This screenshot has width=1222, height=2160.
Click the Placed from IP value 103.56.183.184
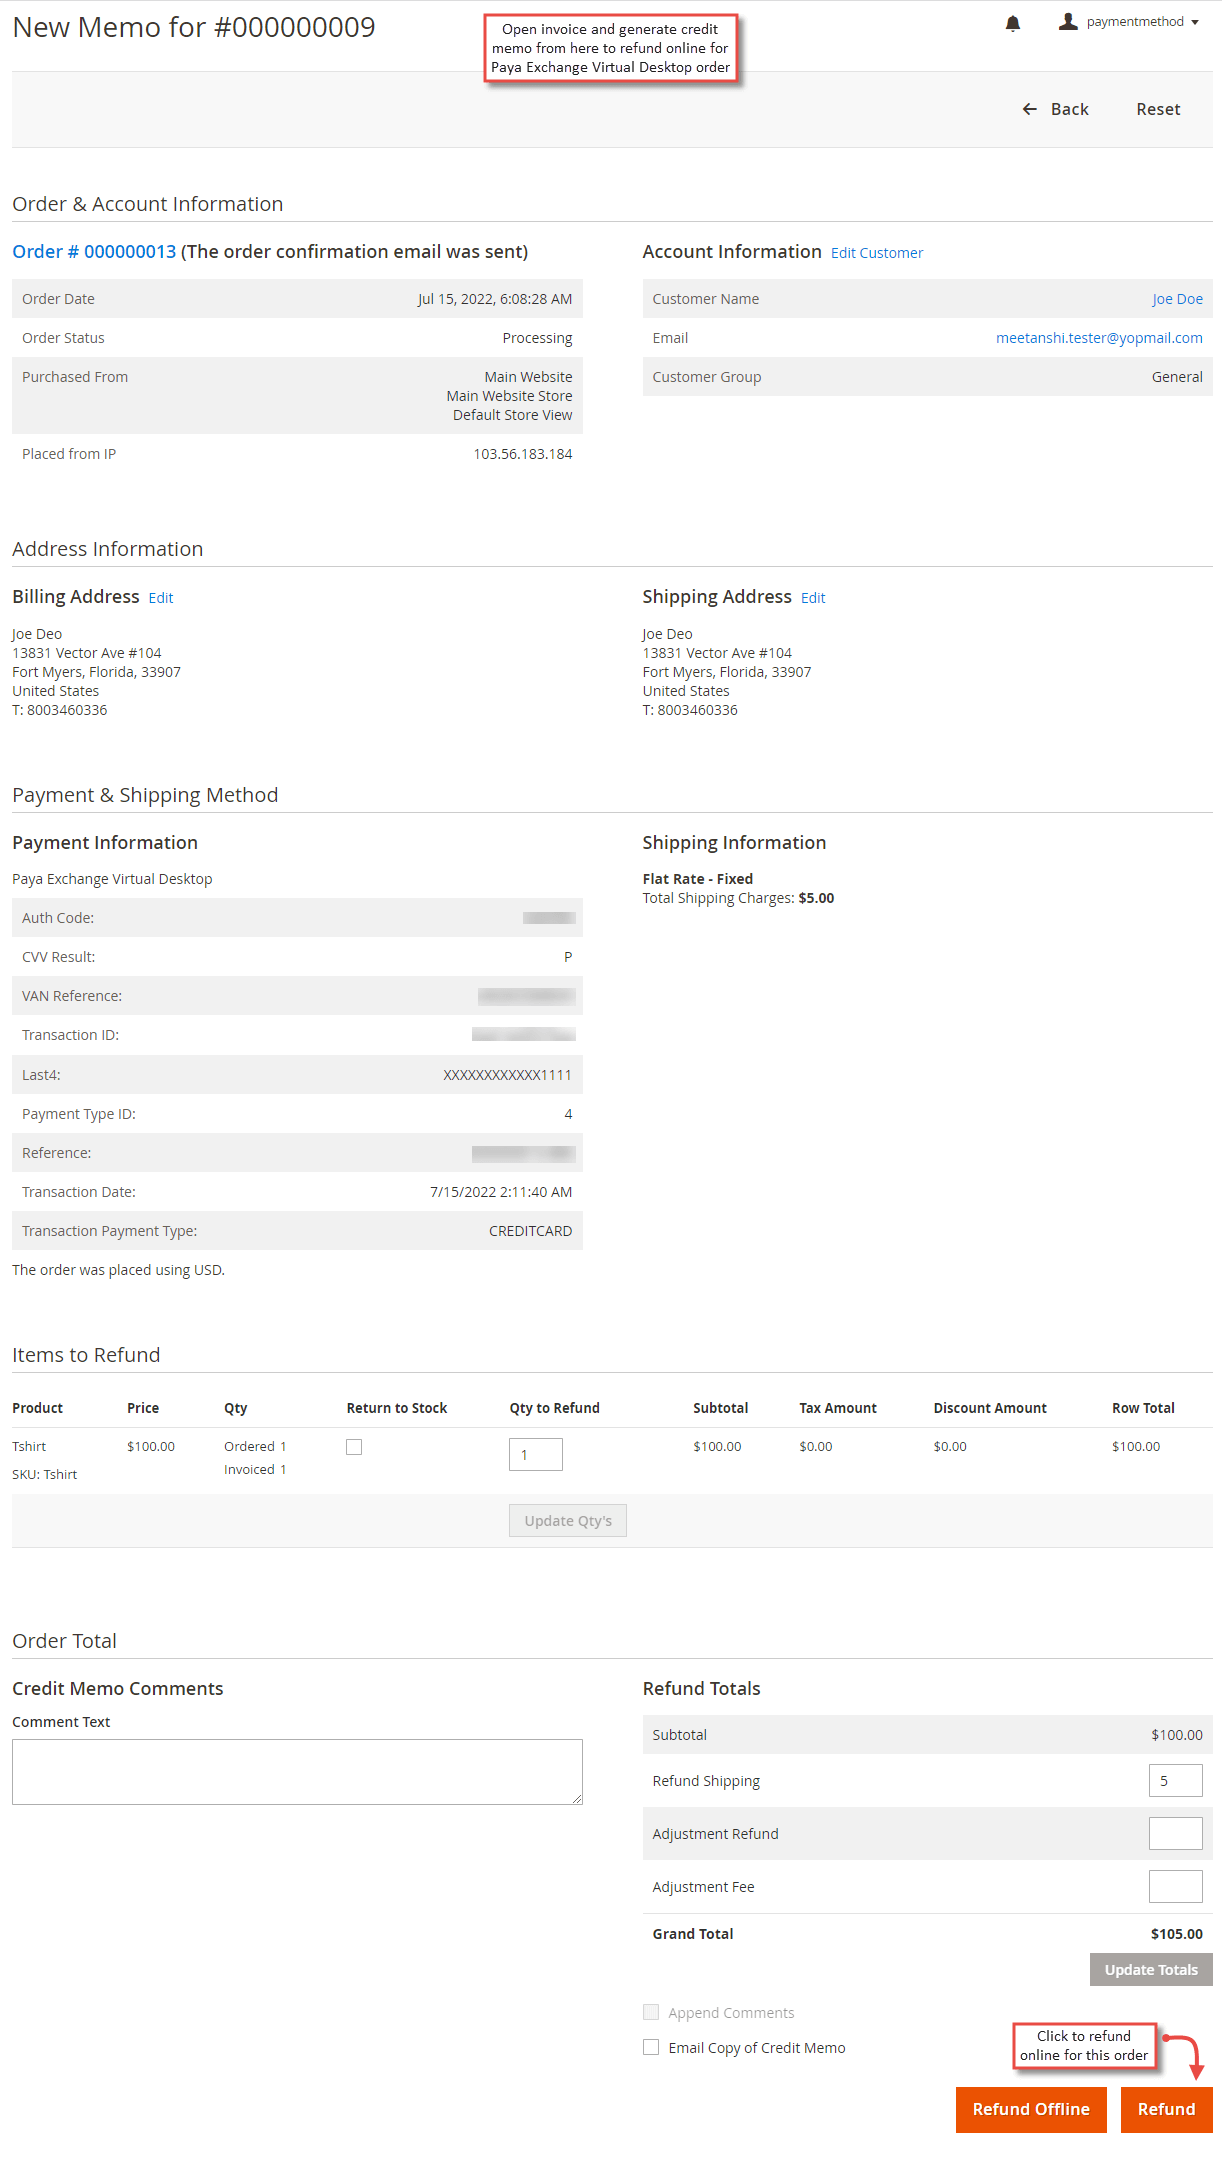(523, 454)
